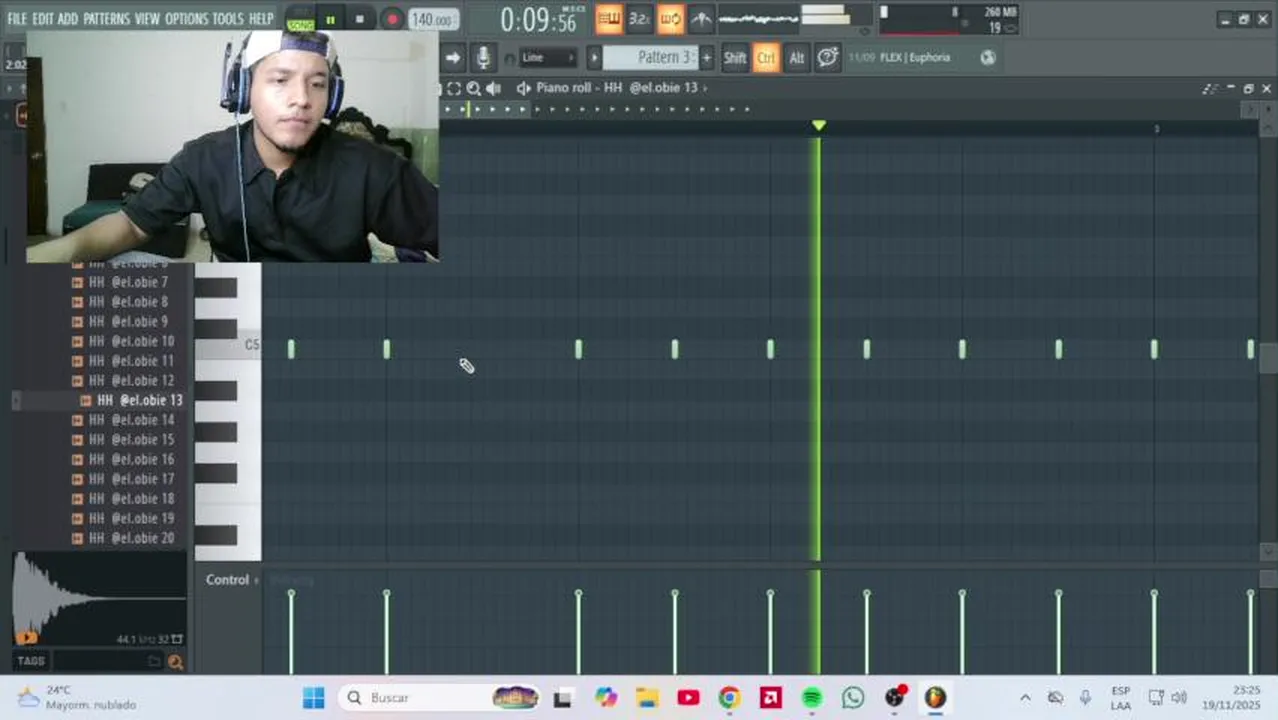This screenshot has width=1278, height=720.
Task: Click the output waveform monitor
Action: coord(759,19)
